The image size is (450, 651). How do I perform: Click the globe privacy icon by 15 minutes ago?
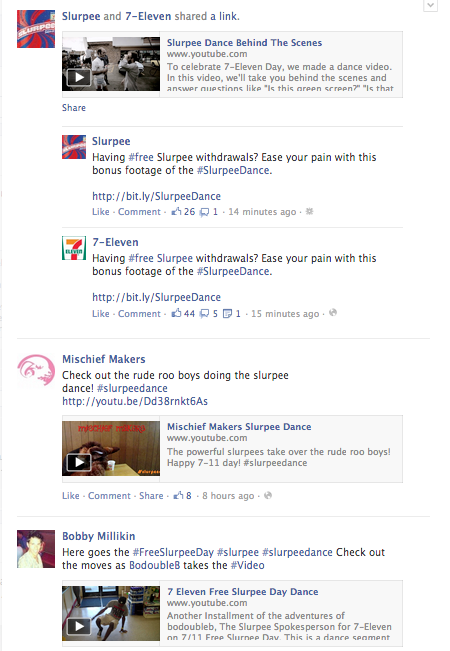(333, 313)
